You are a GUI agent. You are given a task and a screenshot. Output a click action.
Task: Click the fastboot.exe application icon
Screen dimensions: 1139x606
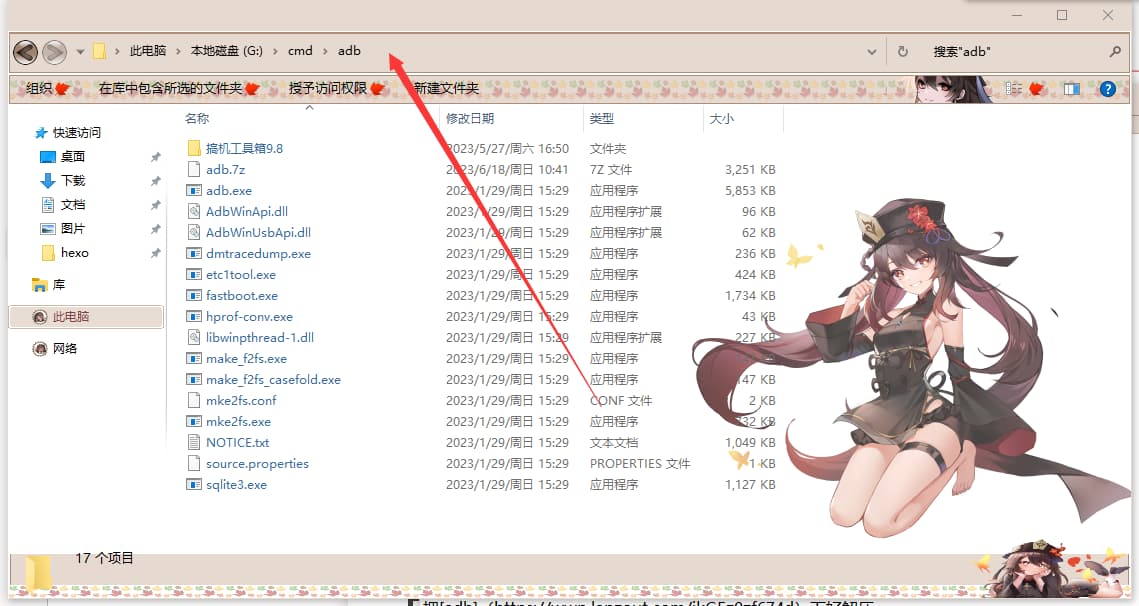click(x=194, y=296)
